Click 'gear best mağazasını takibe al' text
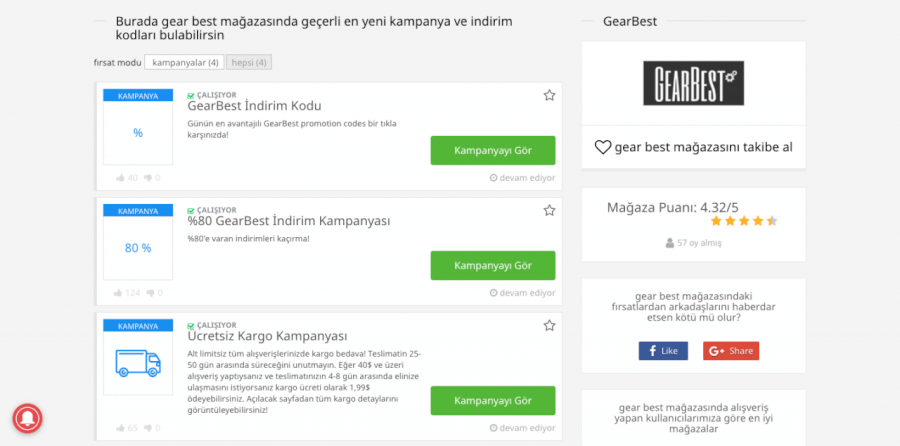The image size is (900, 446). click(703, 148)
